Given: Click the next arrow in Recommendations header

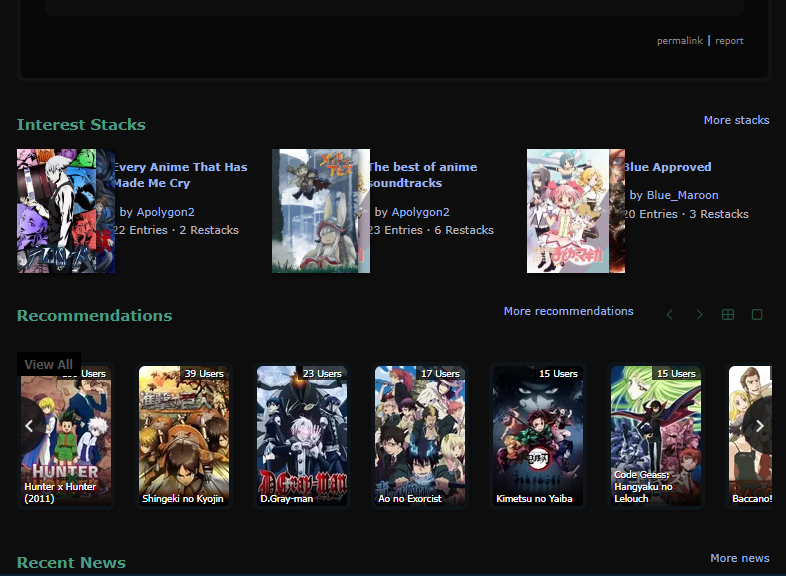Looking at the screenshot, I should coord(699,315).
